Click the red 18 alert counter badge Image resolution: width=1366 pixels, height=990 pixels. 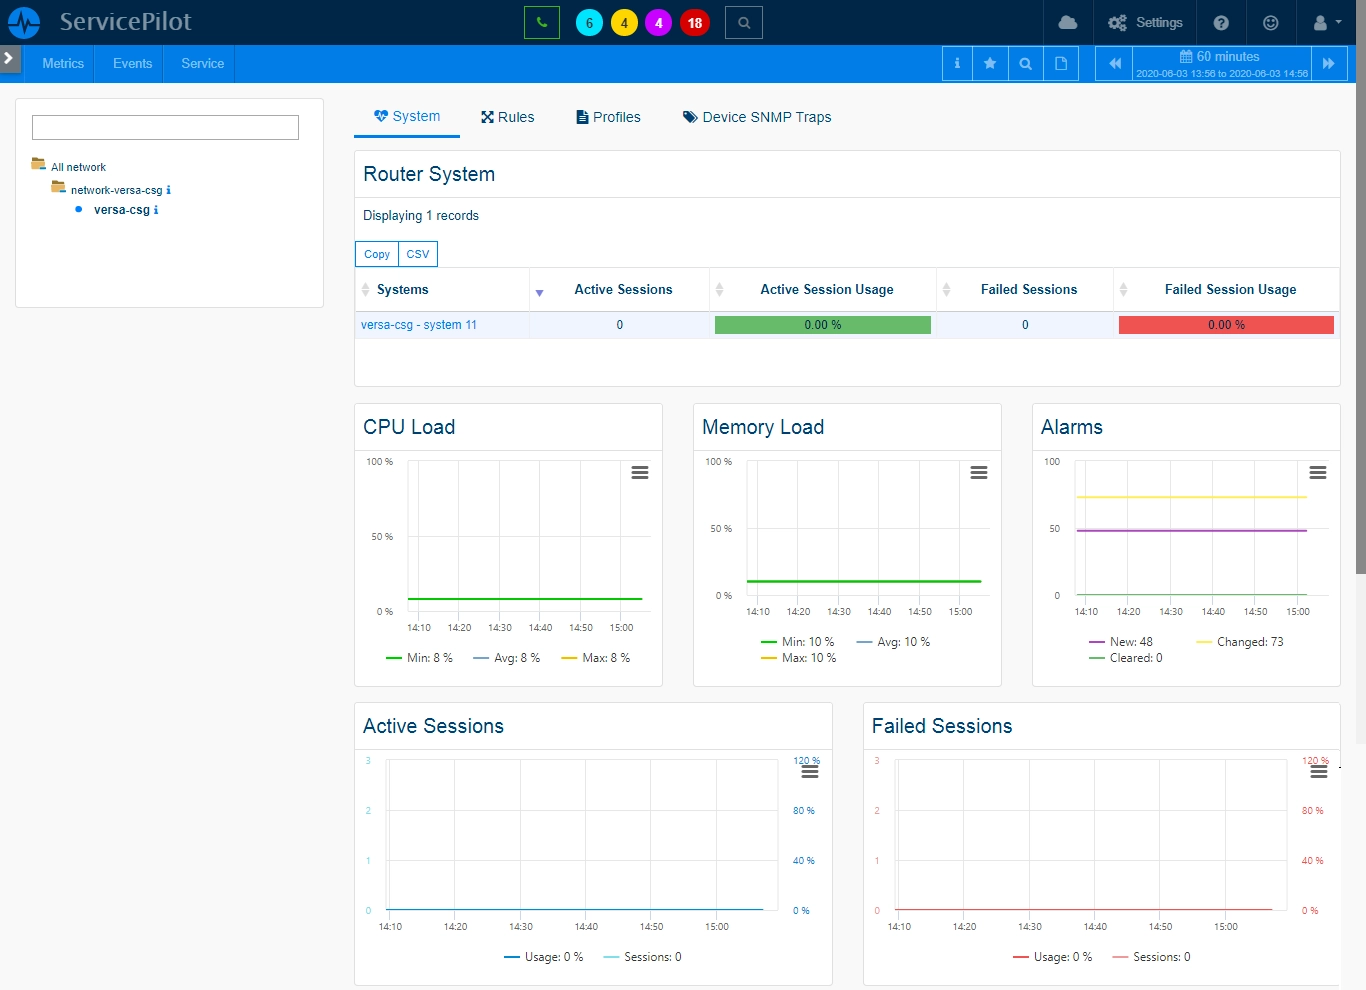point(695,22)
